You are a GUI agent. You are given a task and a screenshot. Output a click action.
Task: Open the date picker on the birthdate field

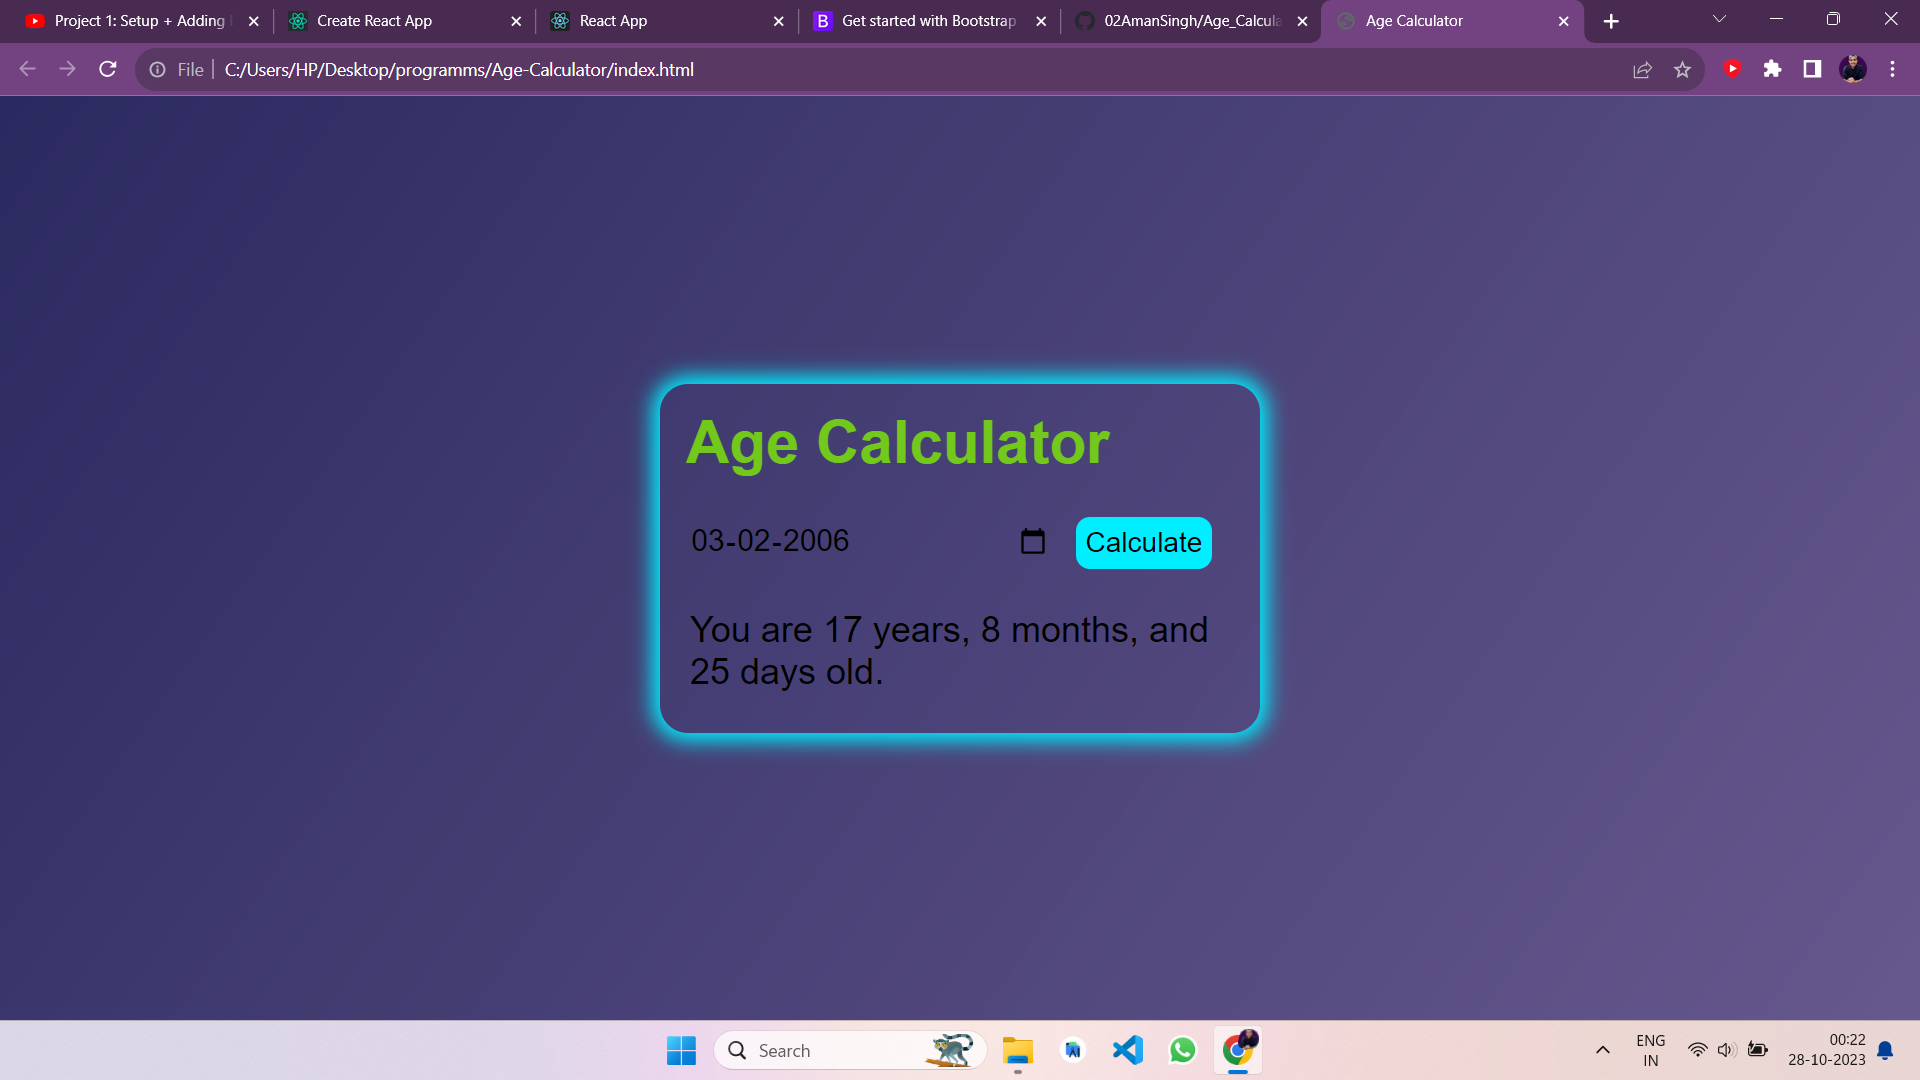1033,540
